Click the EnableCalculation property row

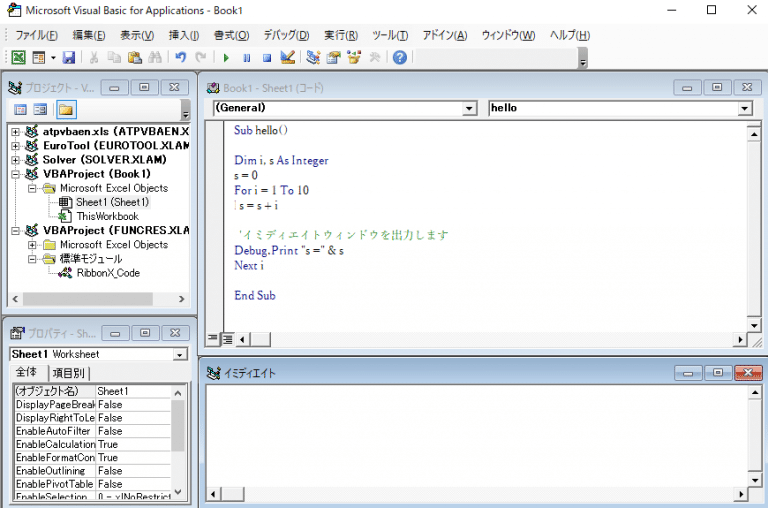pyautogui.click(x=93, y=444)
